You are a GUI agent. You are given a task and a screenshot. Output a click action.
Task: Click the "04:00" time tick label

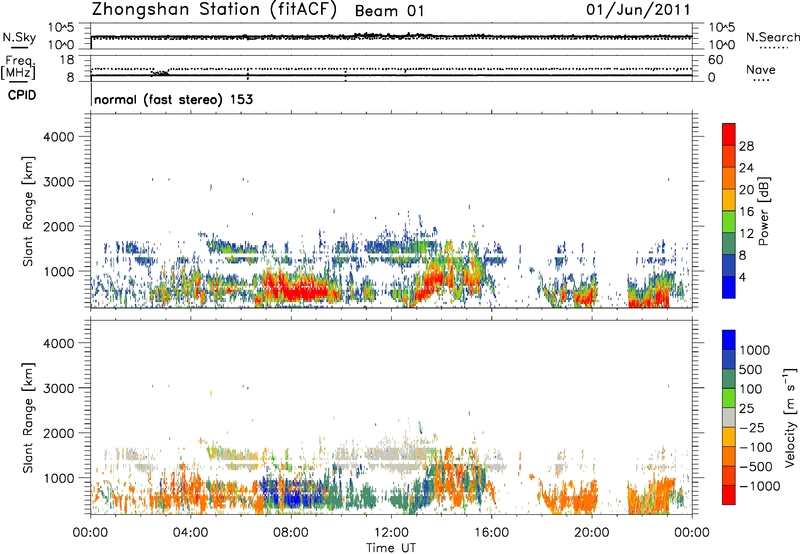click(190, 533)
